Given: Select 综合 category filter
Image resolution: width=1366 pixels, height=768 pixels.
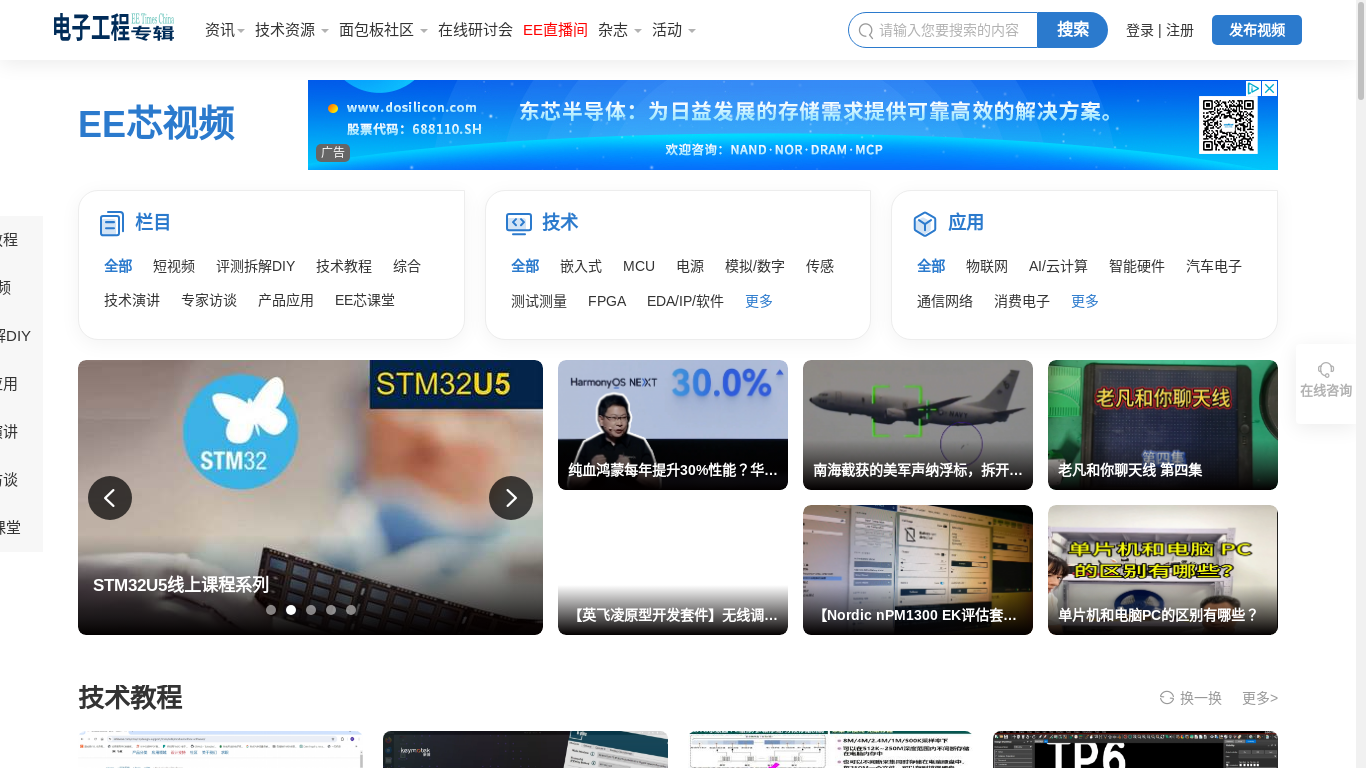Looking at the screenshot, I should (407, 266).
